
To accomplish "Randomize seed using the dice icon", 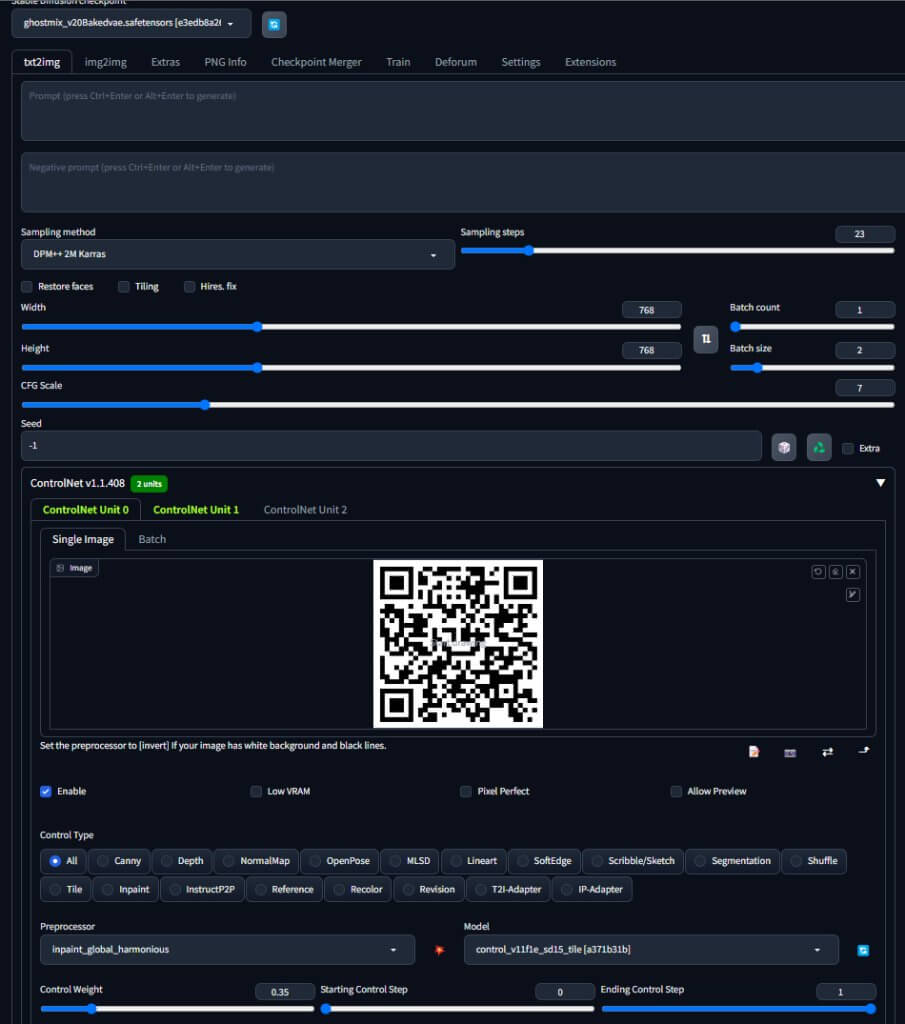I will click(x=783, y=447).
